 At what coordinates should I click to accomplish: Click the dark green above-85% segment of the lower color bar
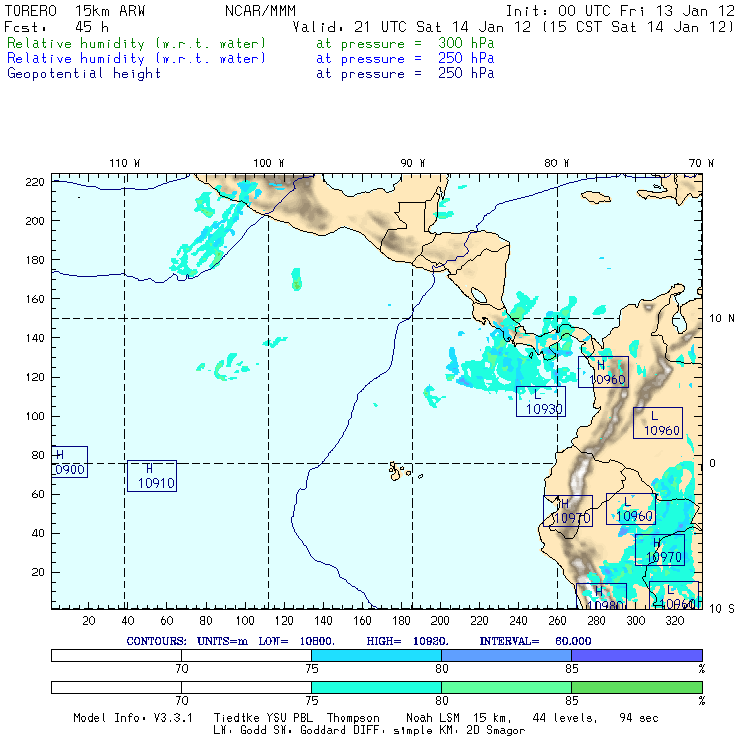[637, 687]
